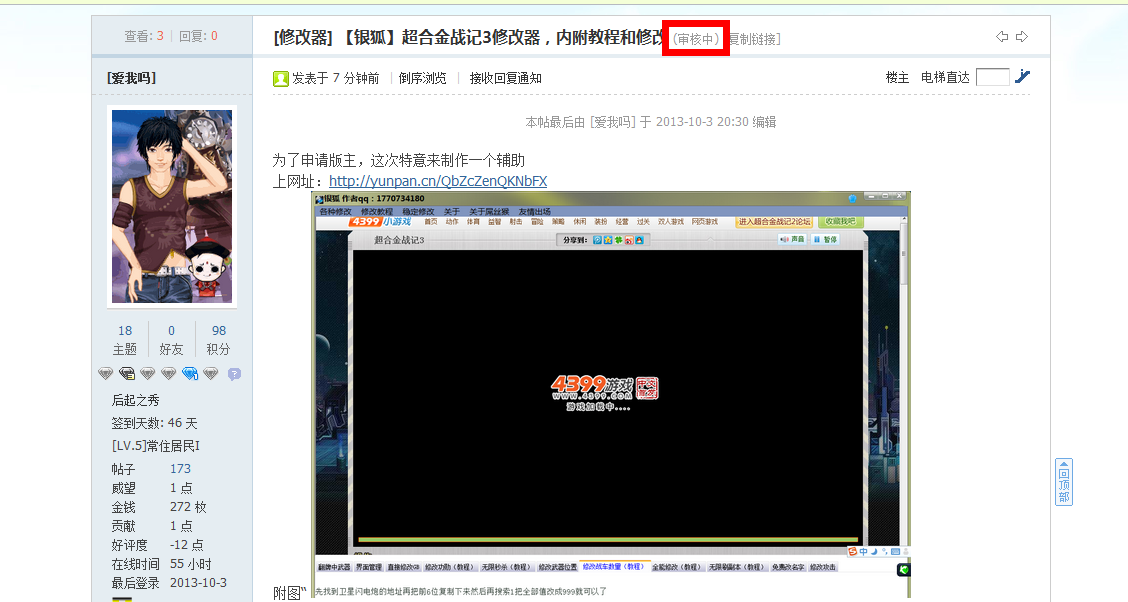The image size is (1128, 602).
Task: Open the user's 173 posts count link
Action: pos(180,468)
